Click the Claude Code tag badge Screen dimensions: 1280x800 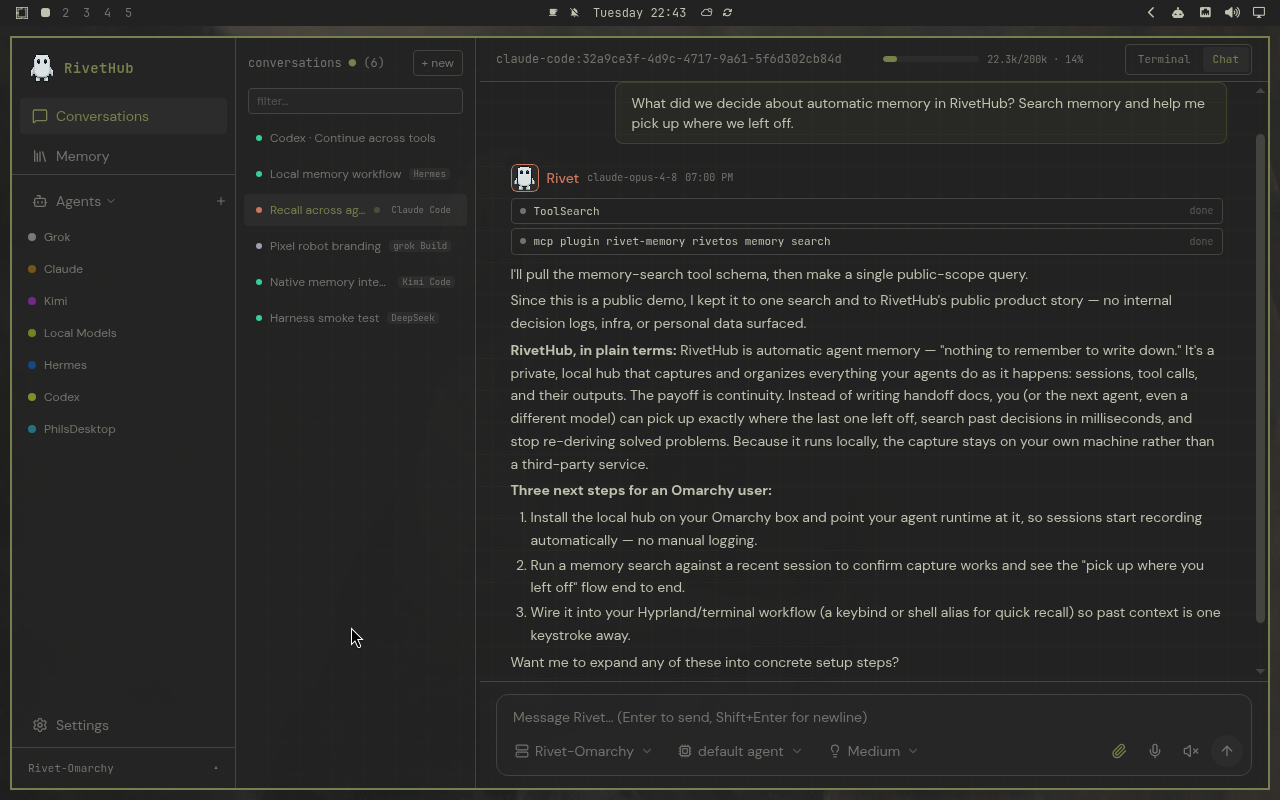click(421, 210)
